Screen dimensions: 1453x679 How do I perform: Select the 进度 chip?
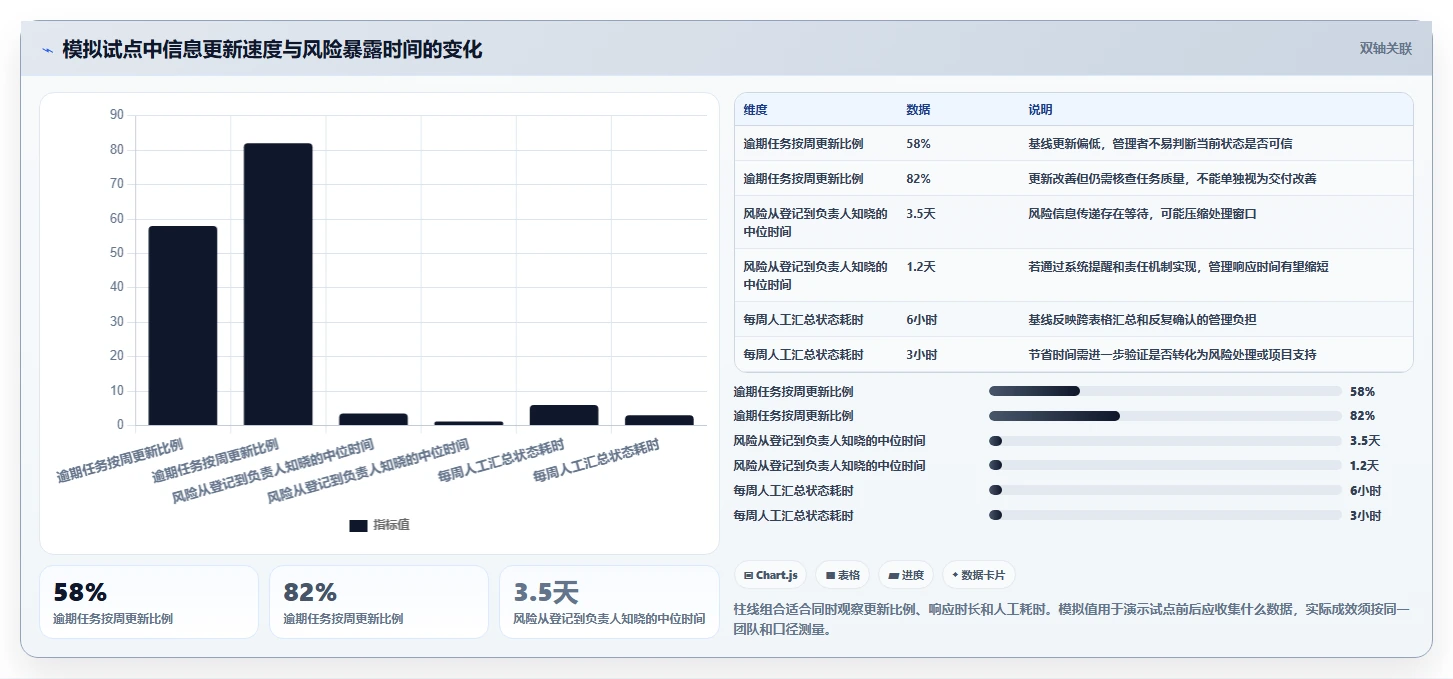[x=906, y=575]
